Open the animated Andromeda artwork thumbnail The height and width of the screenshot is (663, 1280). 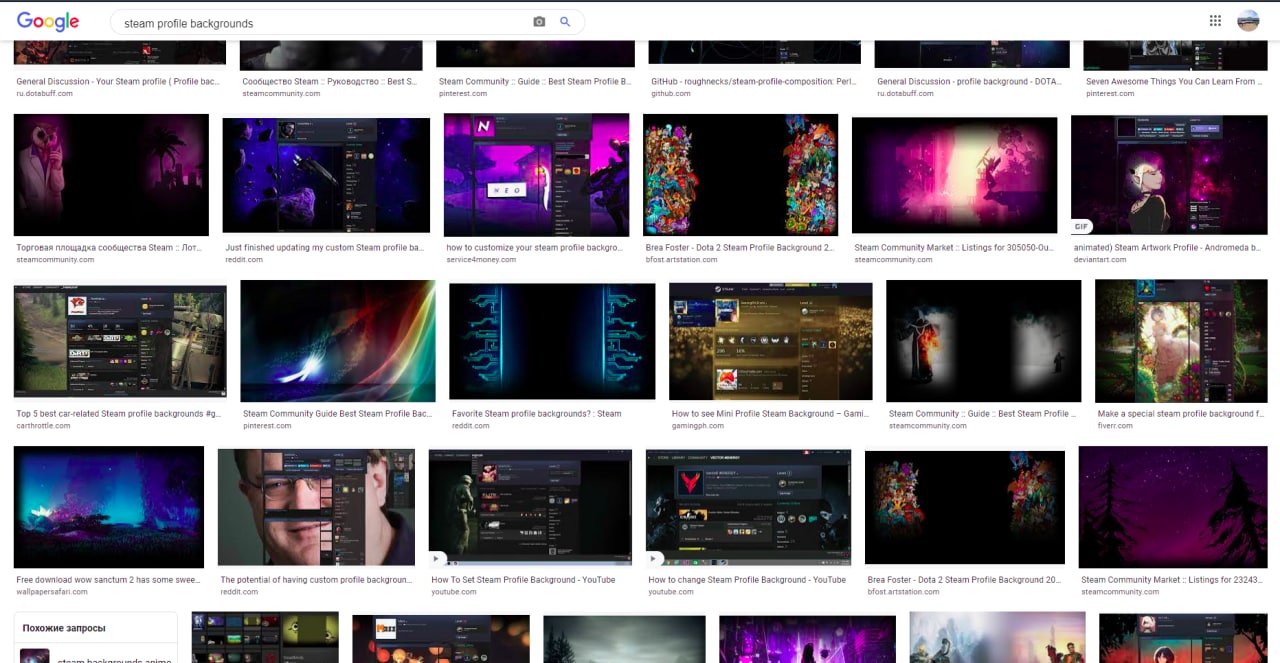click(1169, 175)
